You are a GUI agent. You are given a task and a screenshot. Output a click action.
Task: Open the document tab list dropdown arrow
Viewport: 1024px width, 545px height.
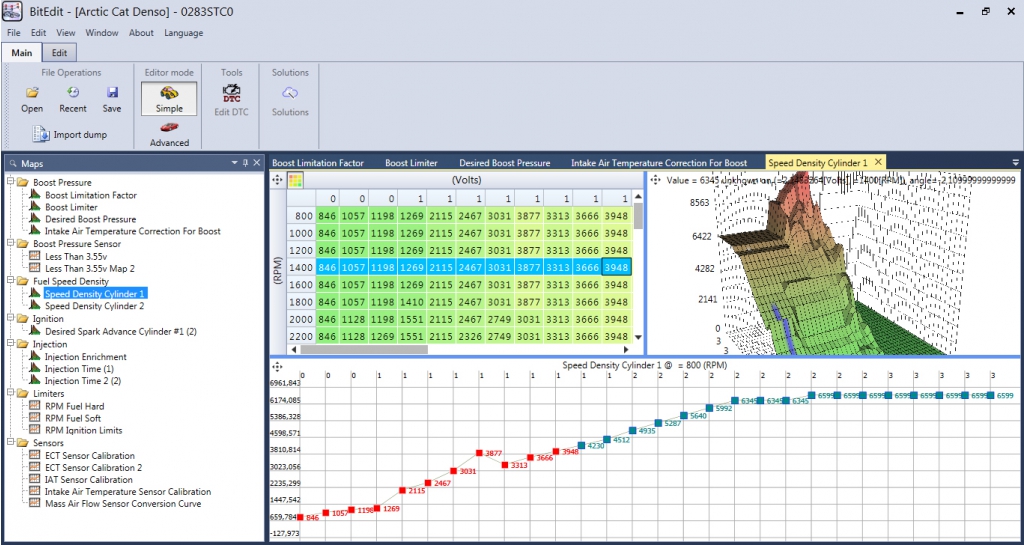point(1016,163)
